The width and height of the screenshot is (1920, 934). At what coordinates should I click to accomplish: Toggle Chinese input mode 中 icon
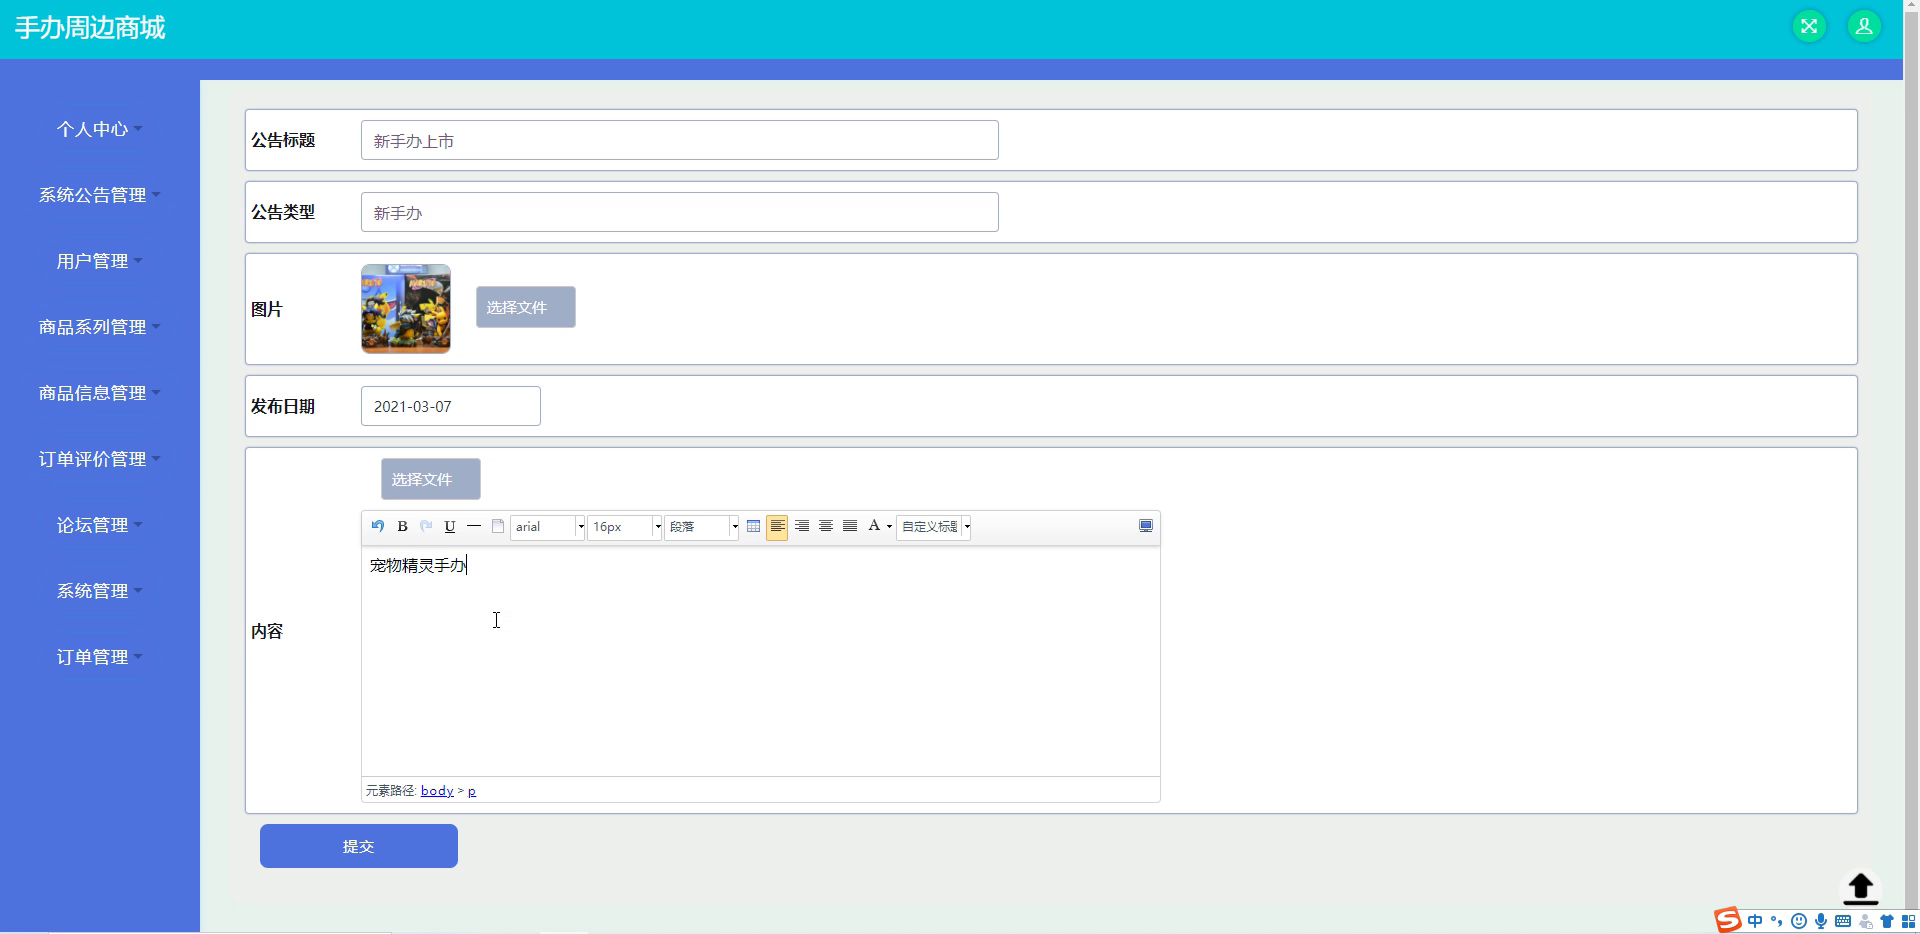(1755, 921)
